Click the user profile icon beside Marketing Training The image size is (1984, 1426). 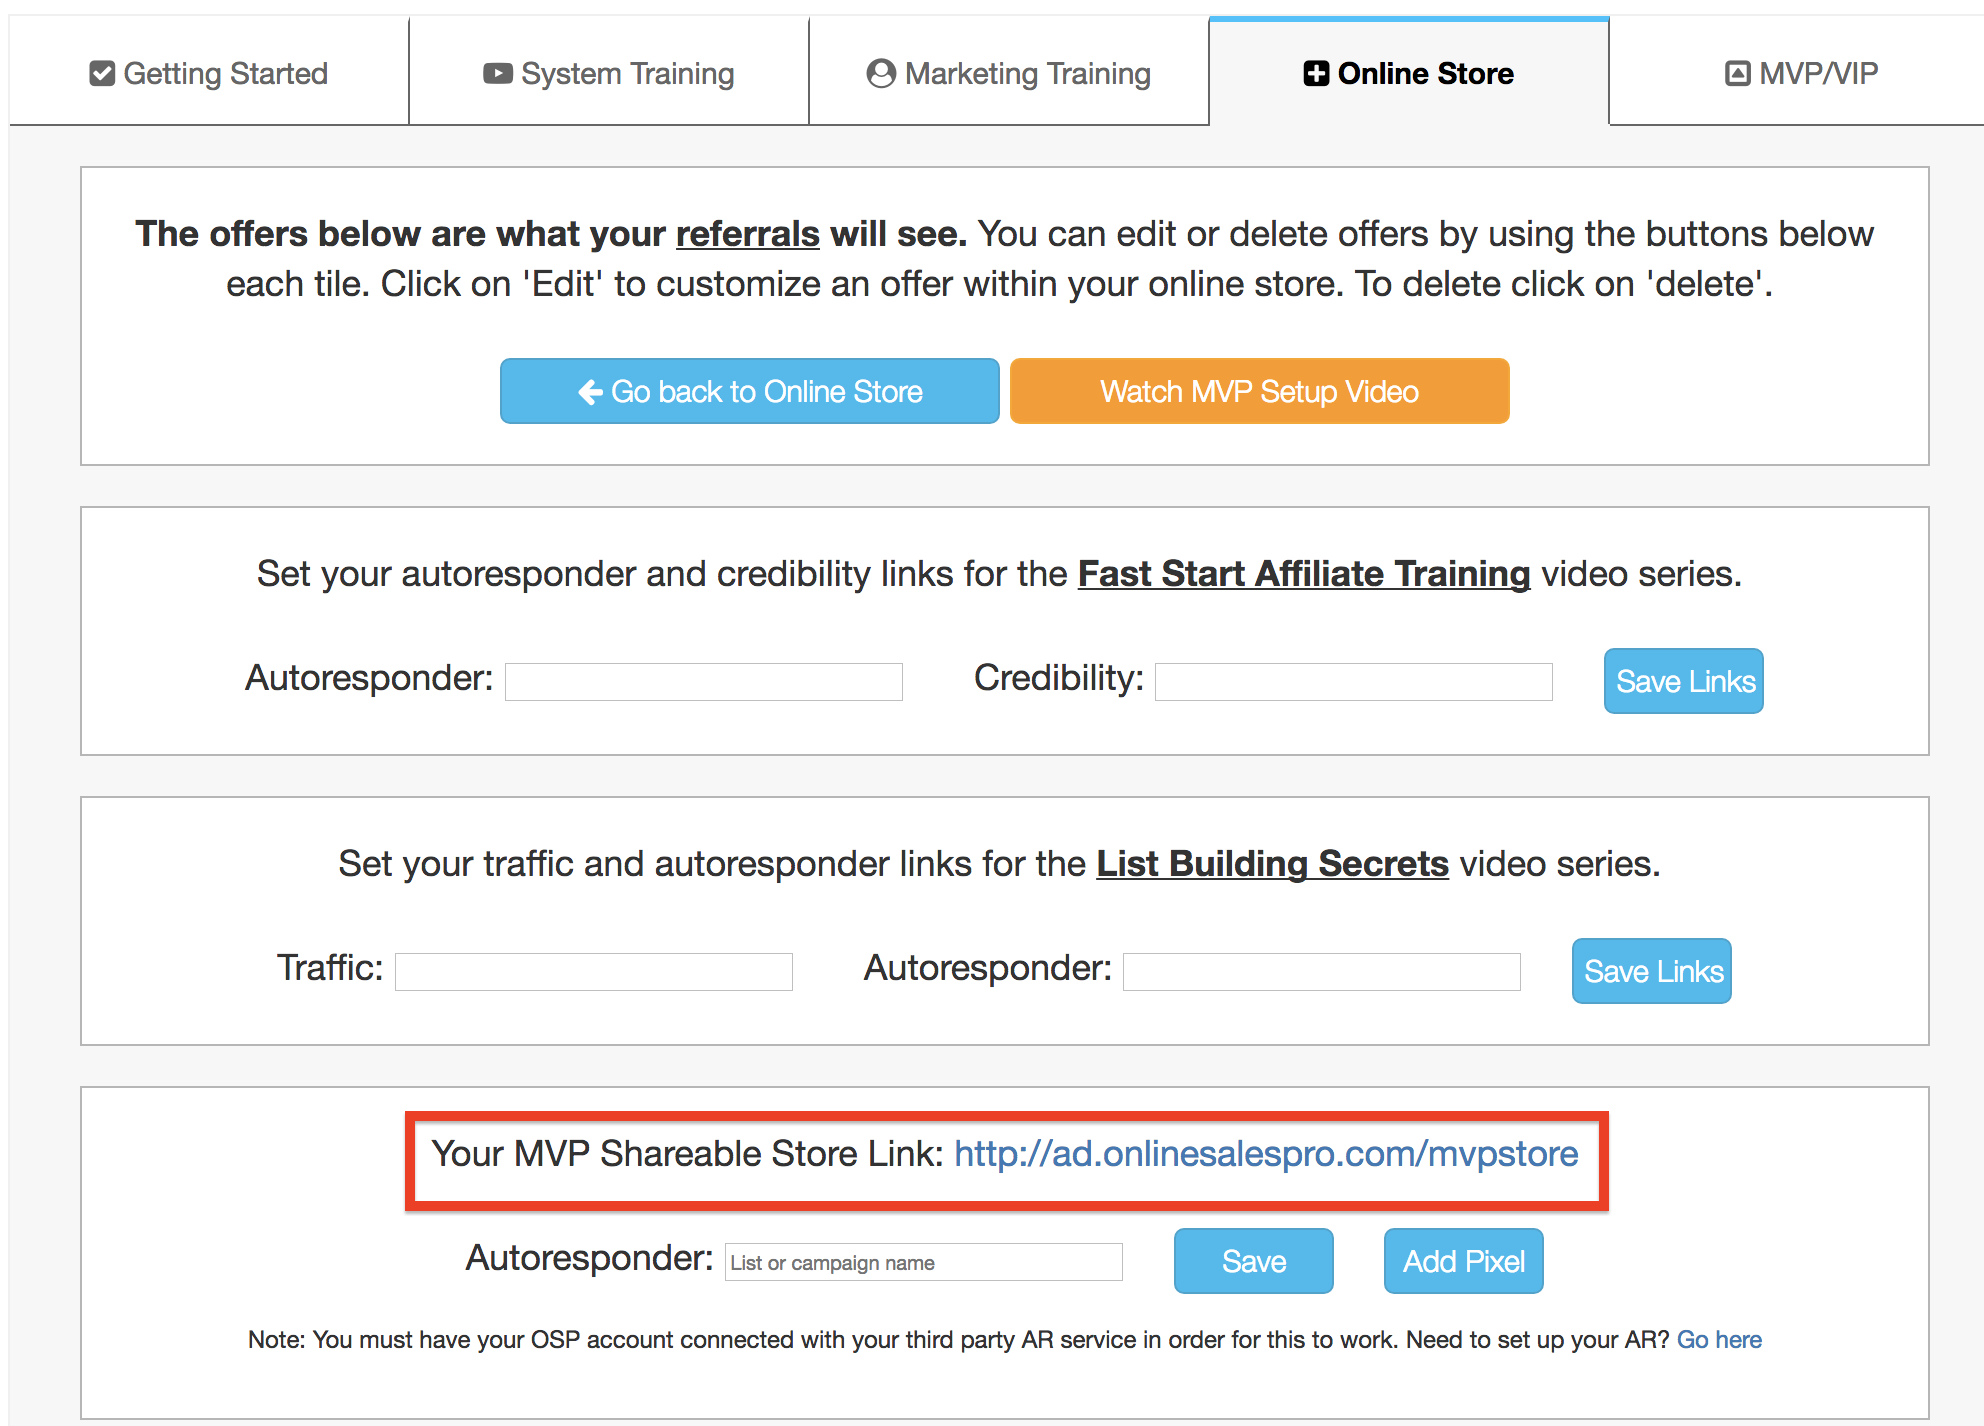[x=881, y=73]
